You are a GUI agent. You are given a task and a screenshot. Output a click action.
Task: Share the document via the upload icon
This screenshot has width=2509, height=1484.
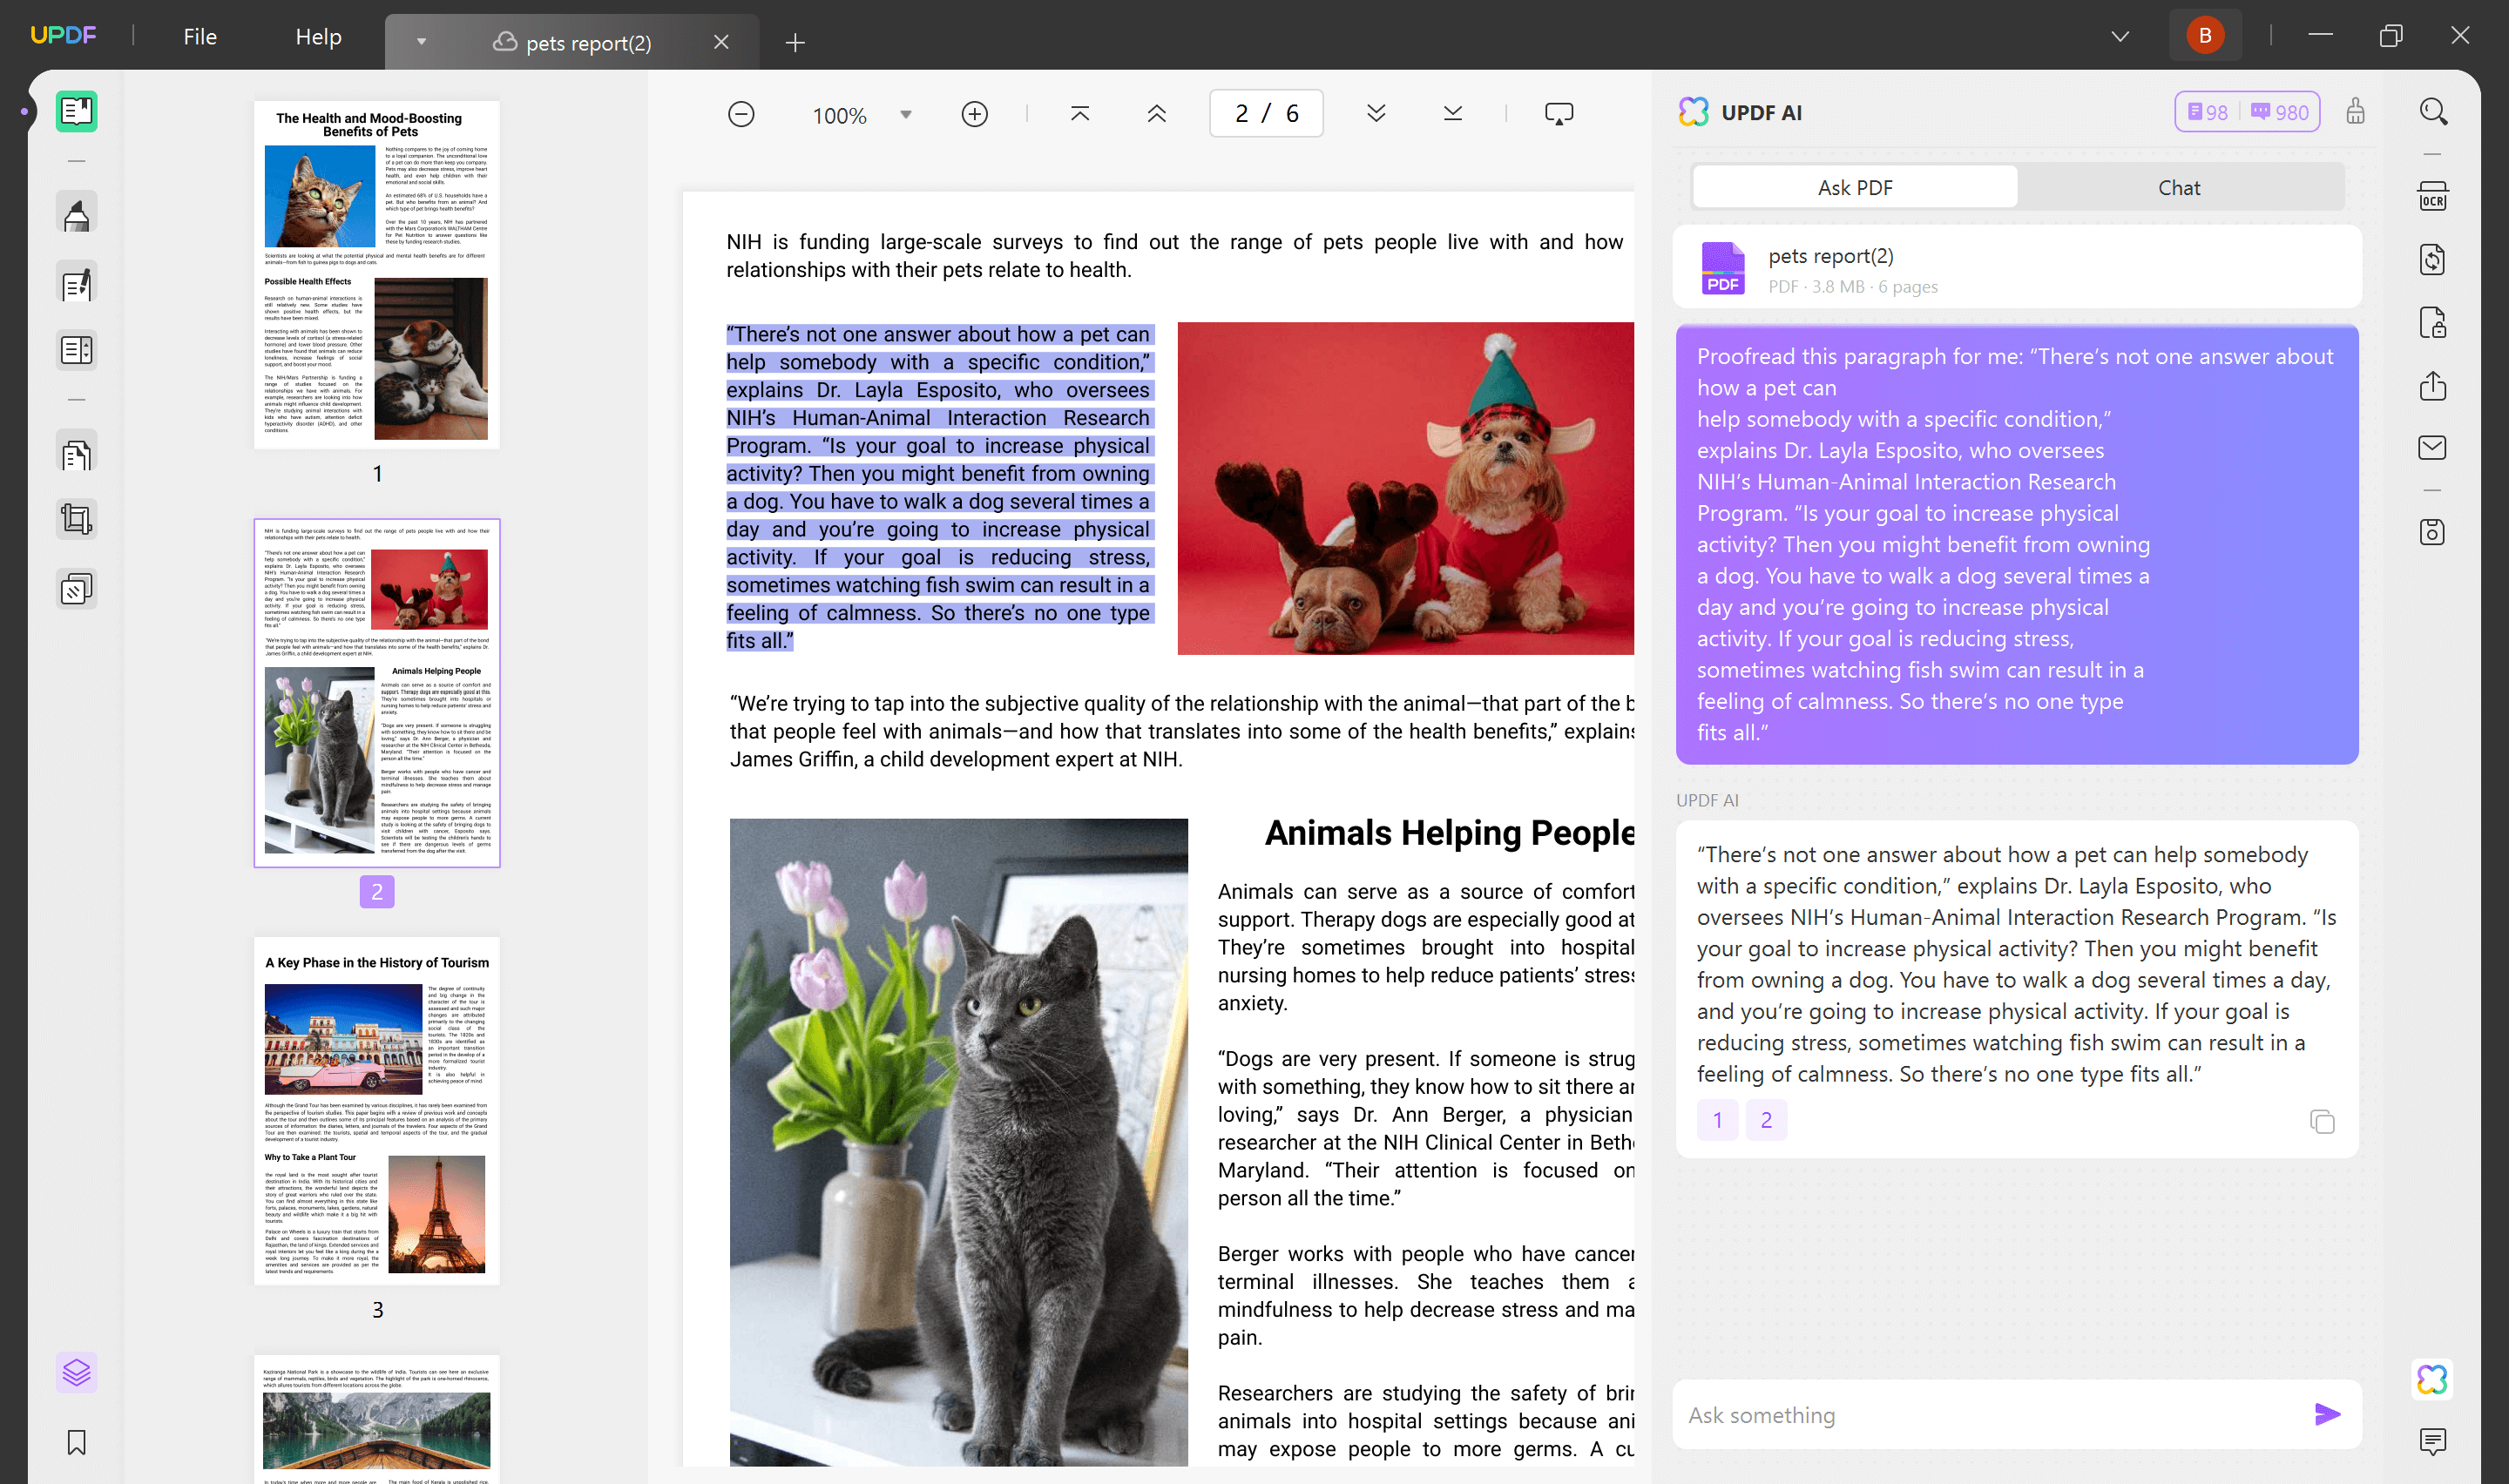[x=2434, y=386]
